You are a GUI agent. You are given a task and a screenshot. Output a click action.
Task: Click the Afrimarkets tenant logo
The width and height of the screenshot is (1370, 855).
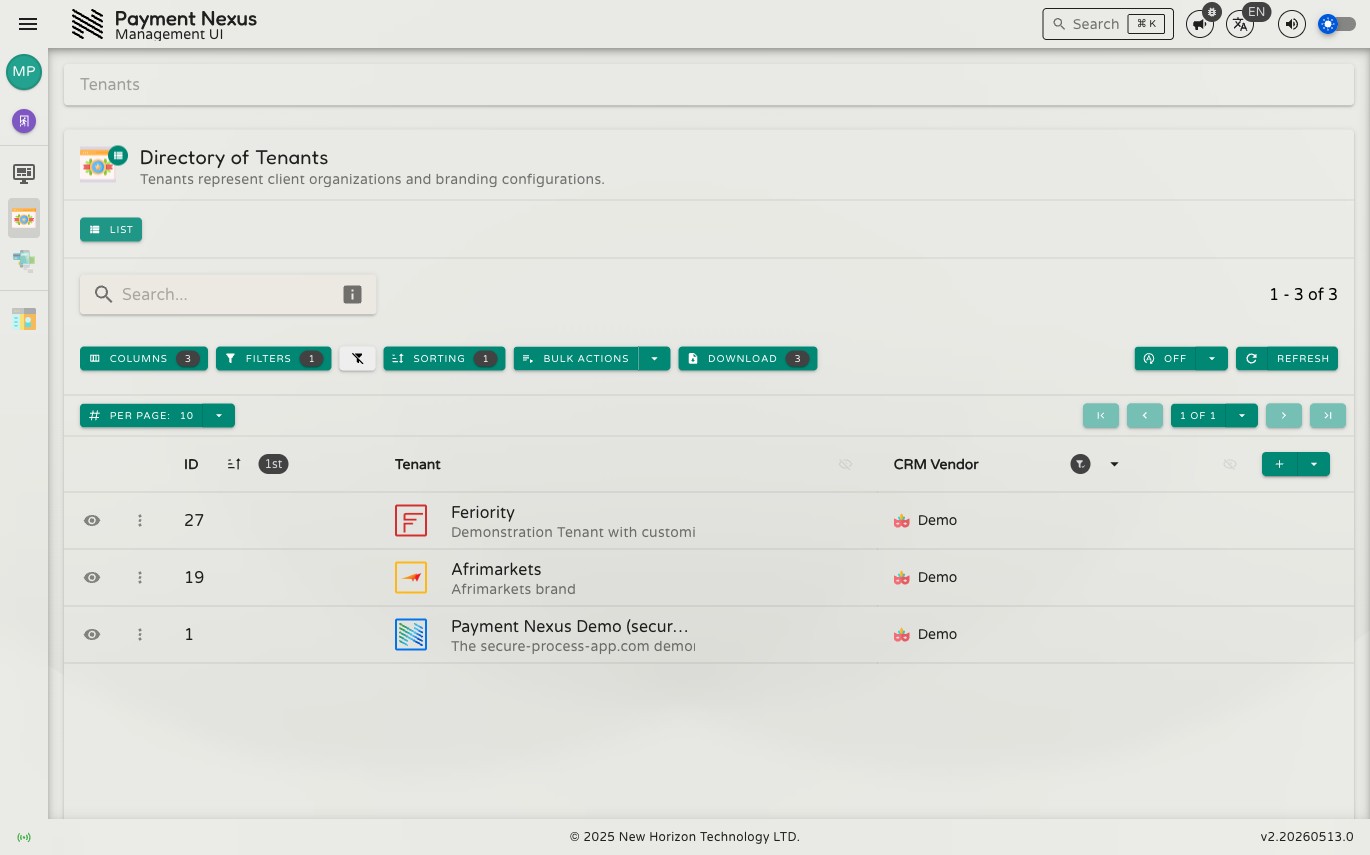click(x=411, y=577)
